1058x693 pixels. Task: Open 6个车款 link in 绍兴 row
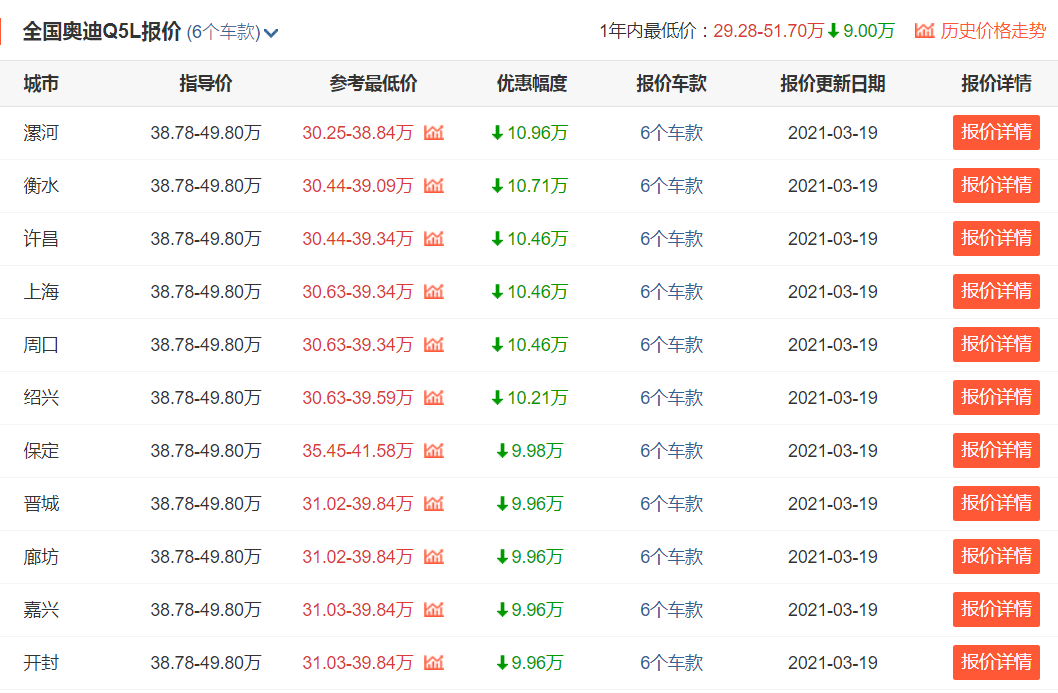coord(671,397)
